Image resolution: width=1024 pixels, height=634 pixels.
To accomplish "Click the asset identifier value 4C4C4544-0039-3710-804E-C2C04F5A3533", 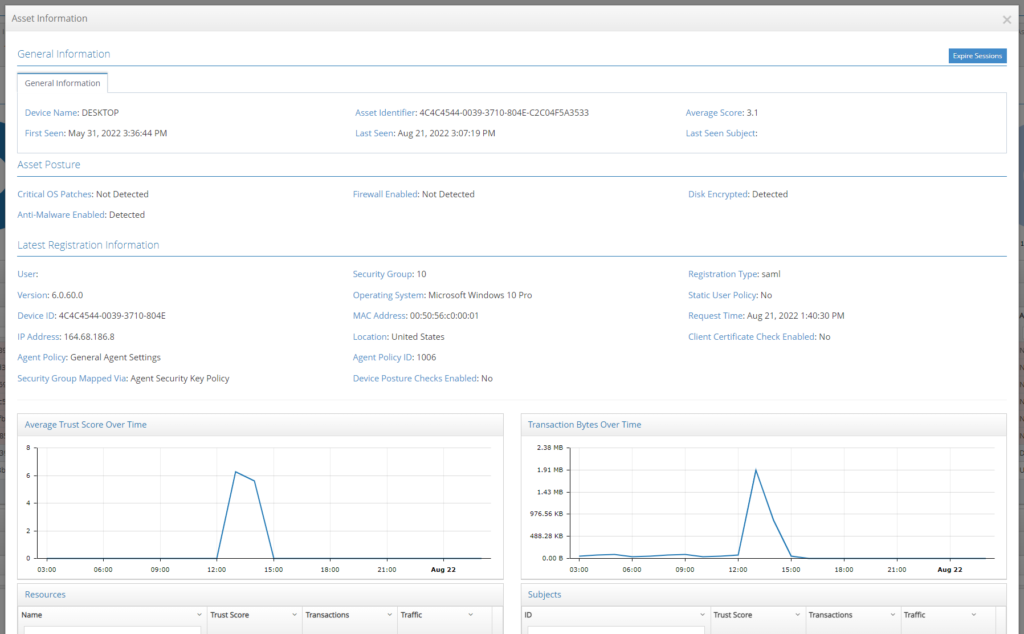I will pos(504,112).
